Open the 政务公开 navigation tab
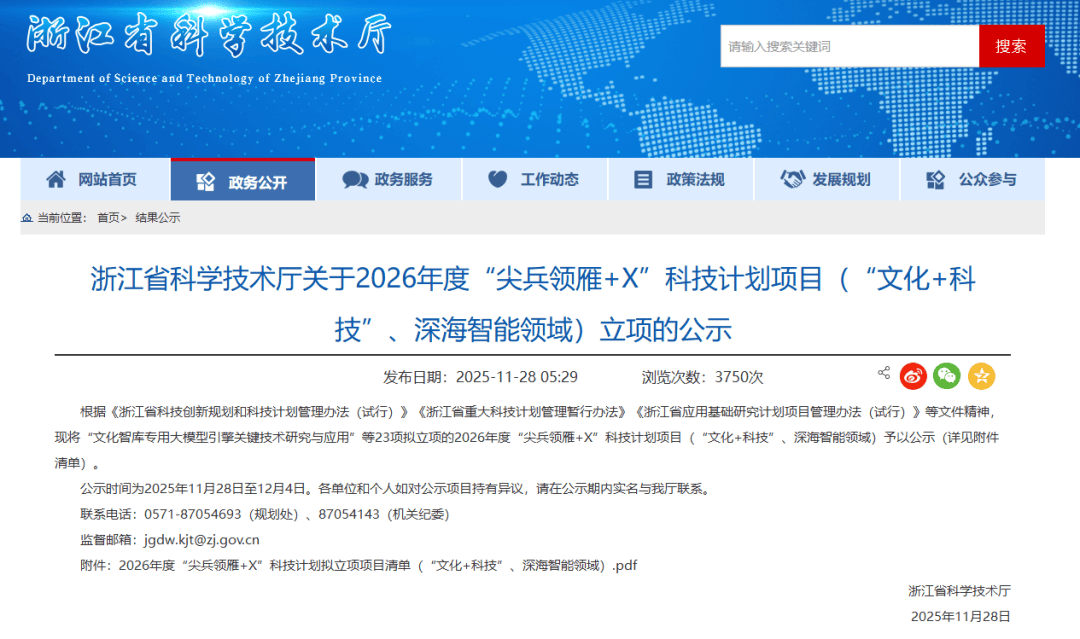The height and width of the screenshot is (639, 1080). 243,181
